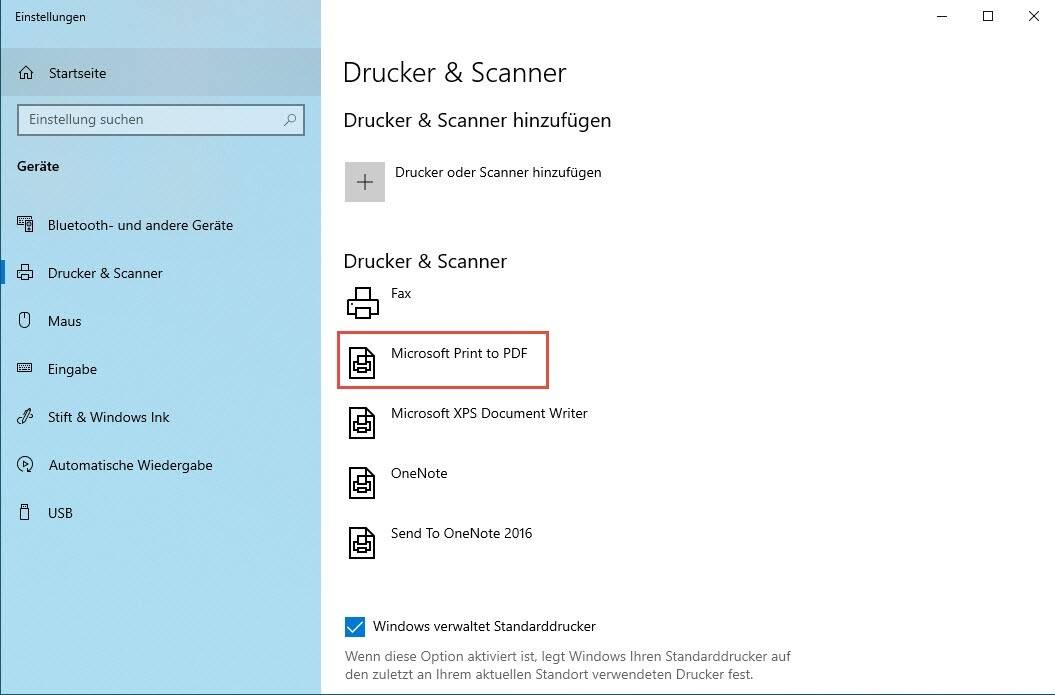Click Drucker oder Scanner hinzufügen label

pyautogui.click(x=498, y=172)
